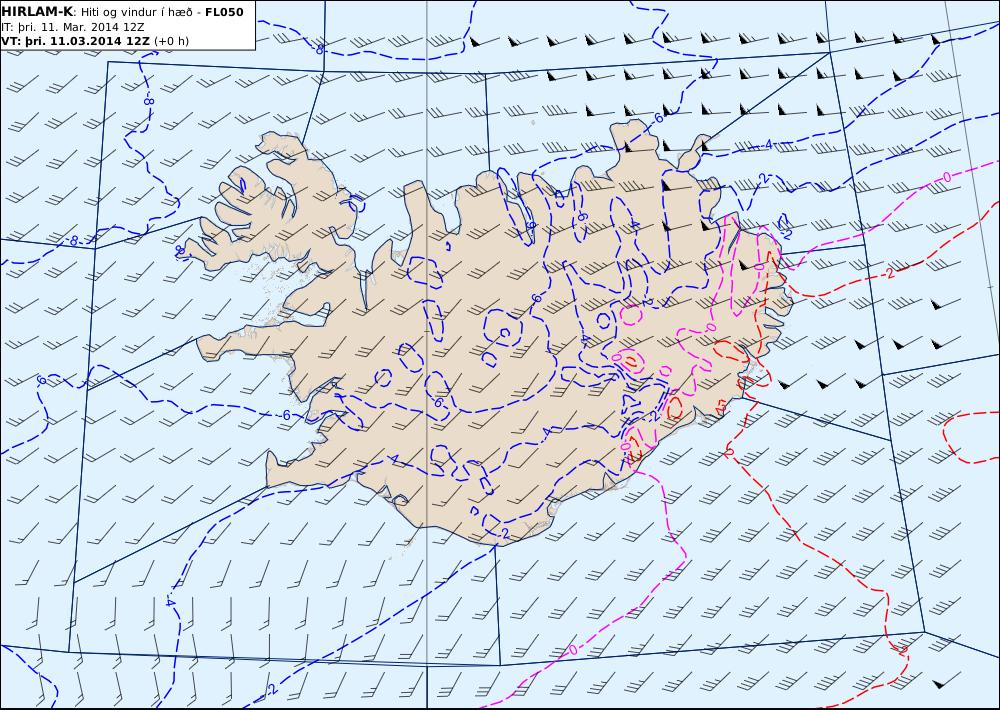The height and width of the screenshot is (710, 1000).
Task: Click the 'VT: þri. 11.03.2014 12Z' valid time
Action: click(x=76, y=41)
